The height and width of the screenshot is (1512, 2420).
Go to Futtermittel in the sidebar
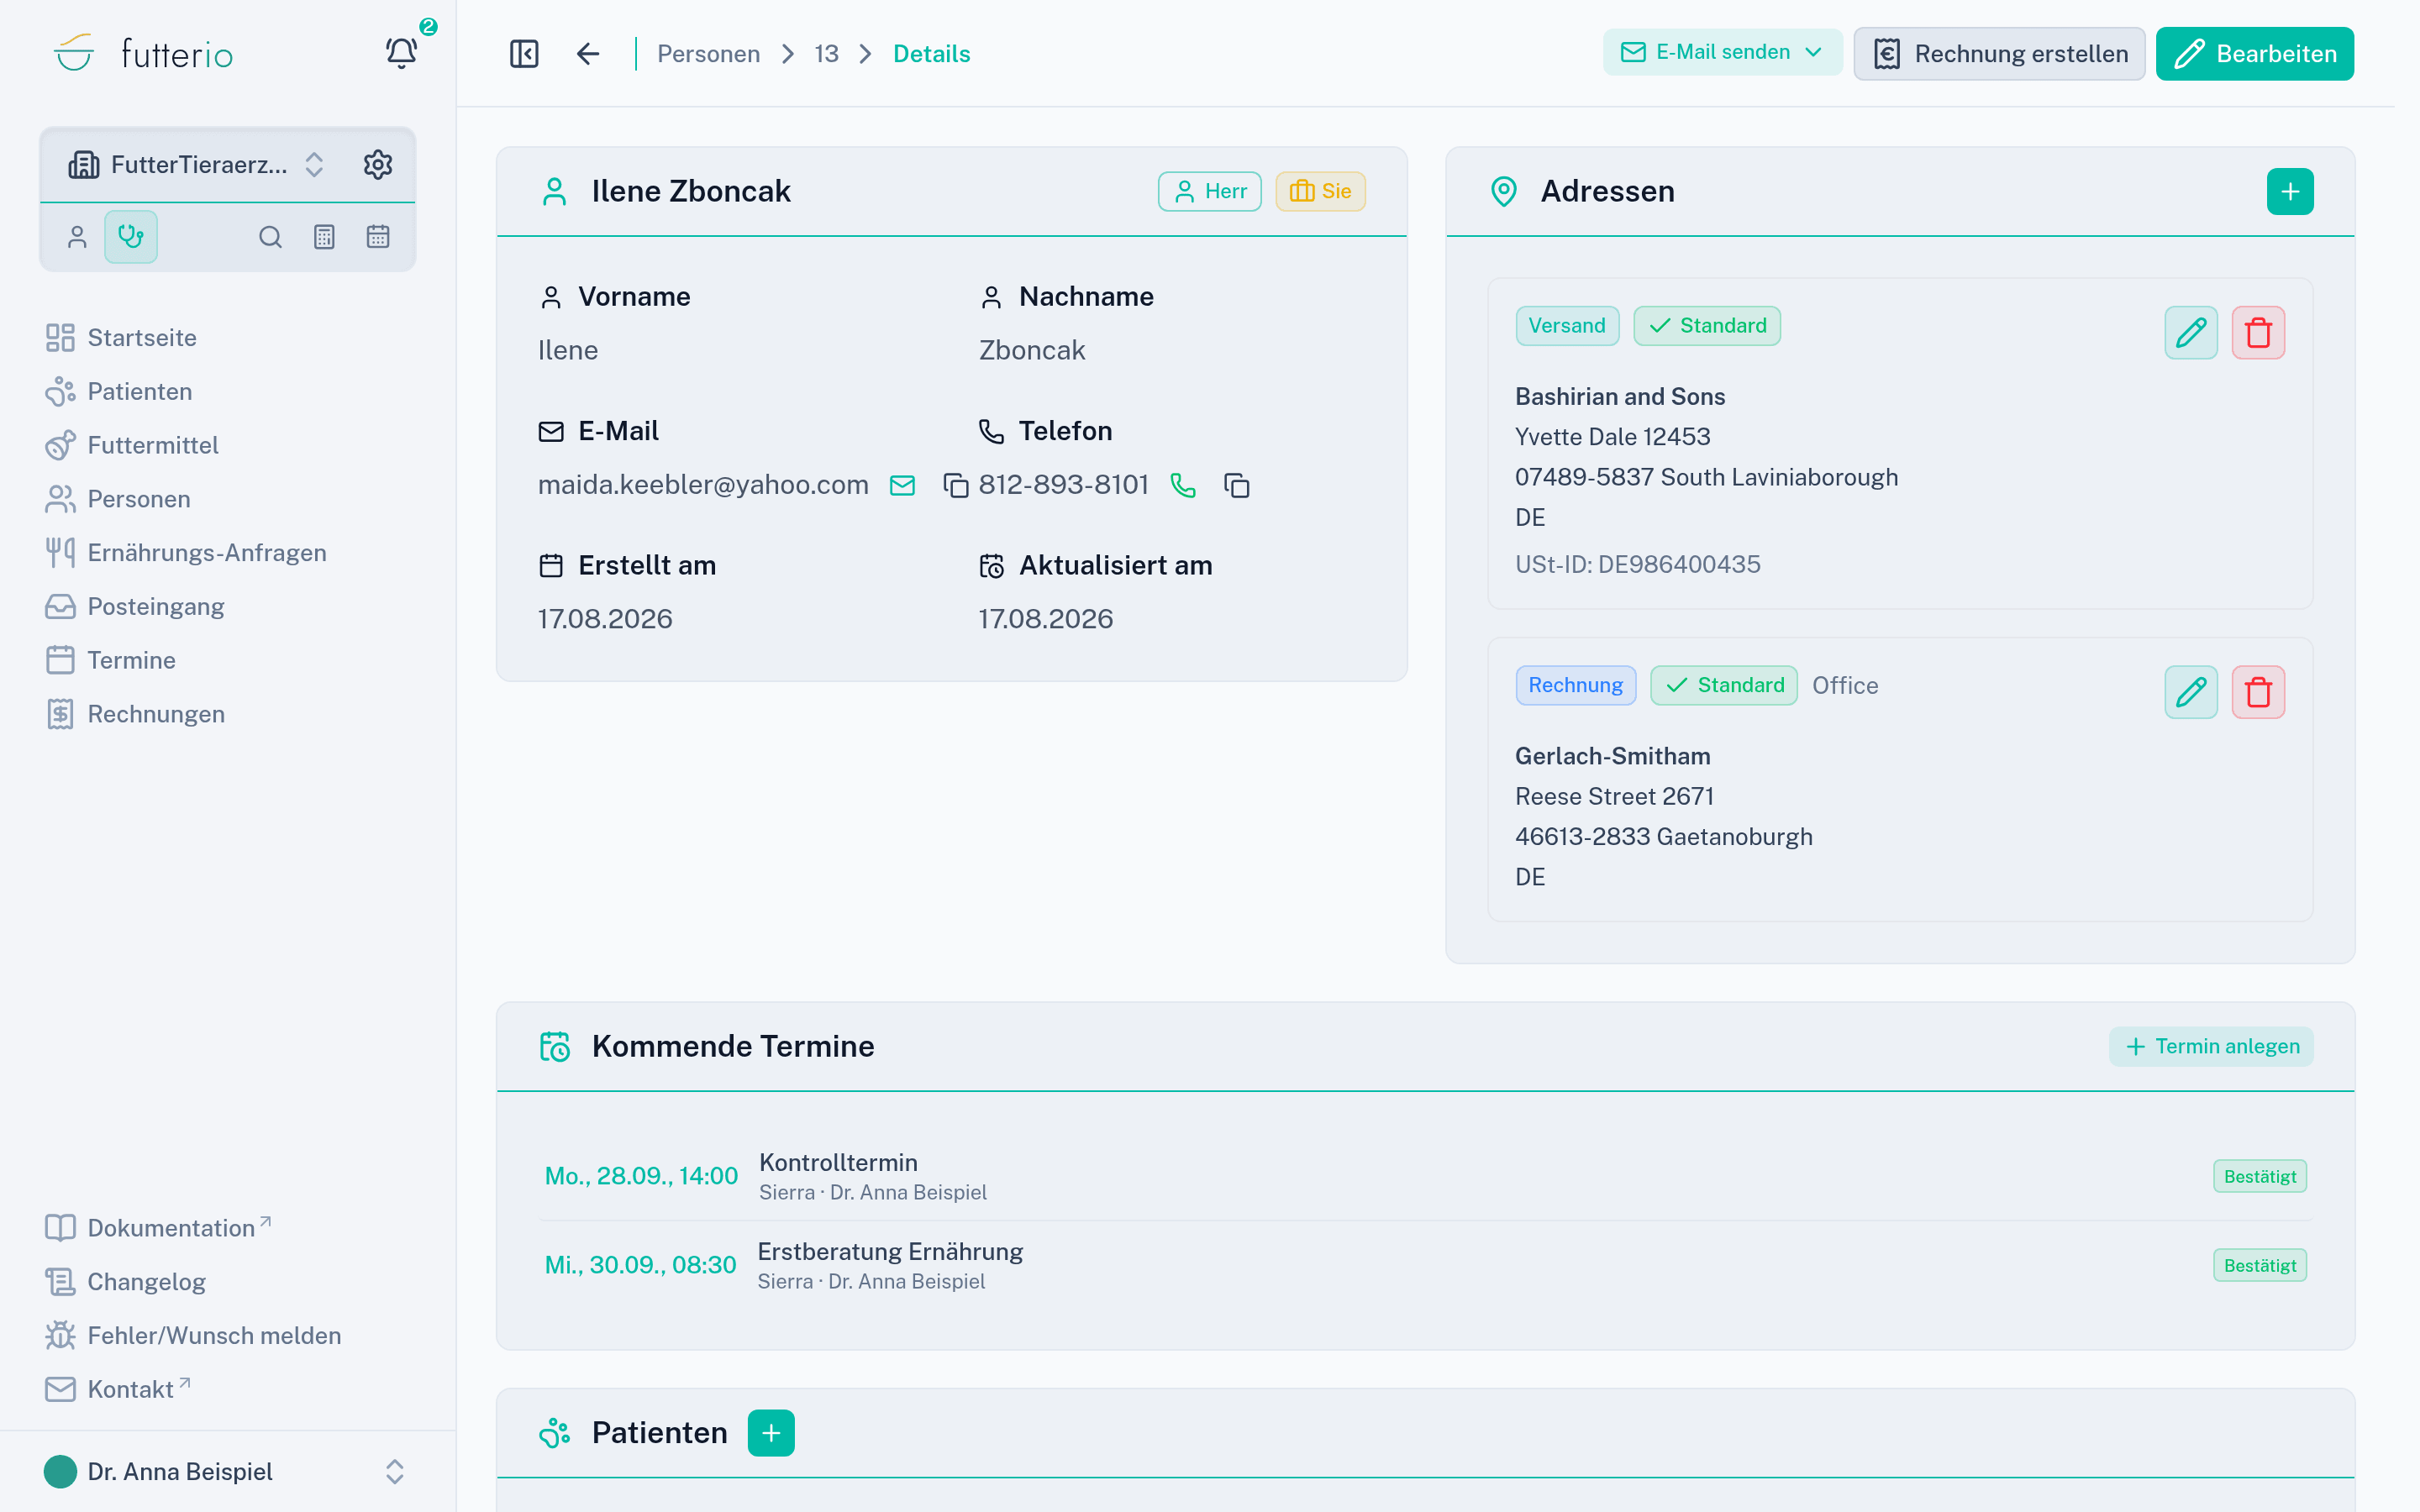[x=132, y=446]
